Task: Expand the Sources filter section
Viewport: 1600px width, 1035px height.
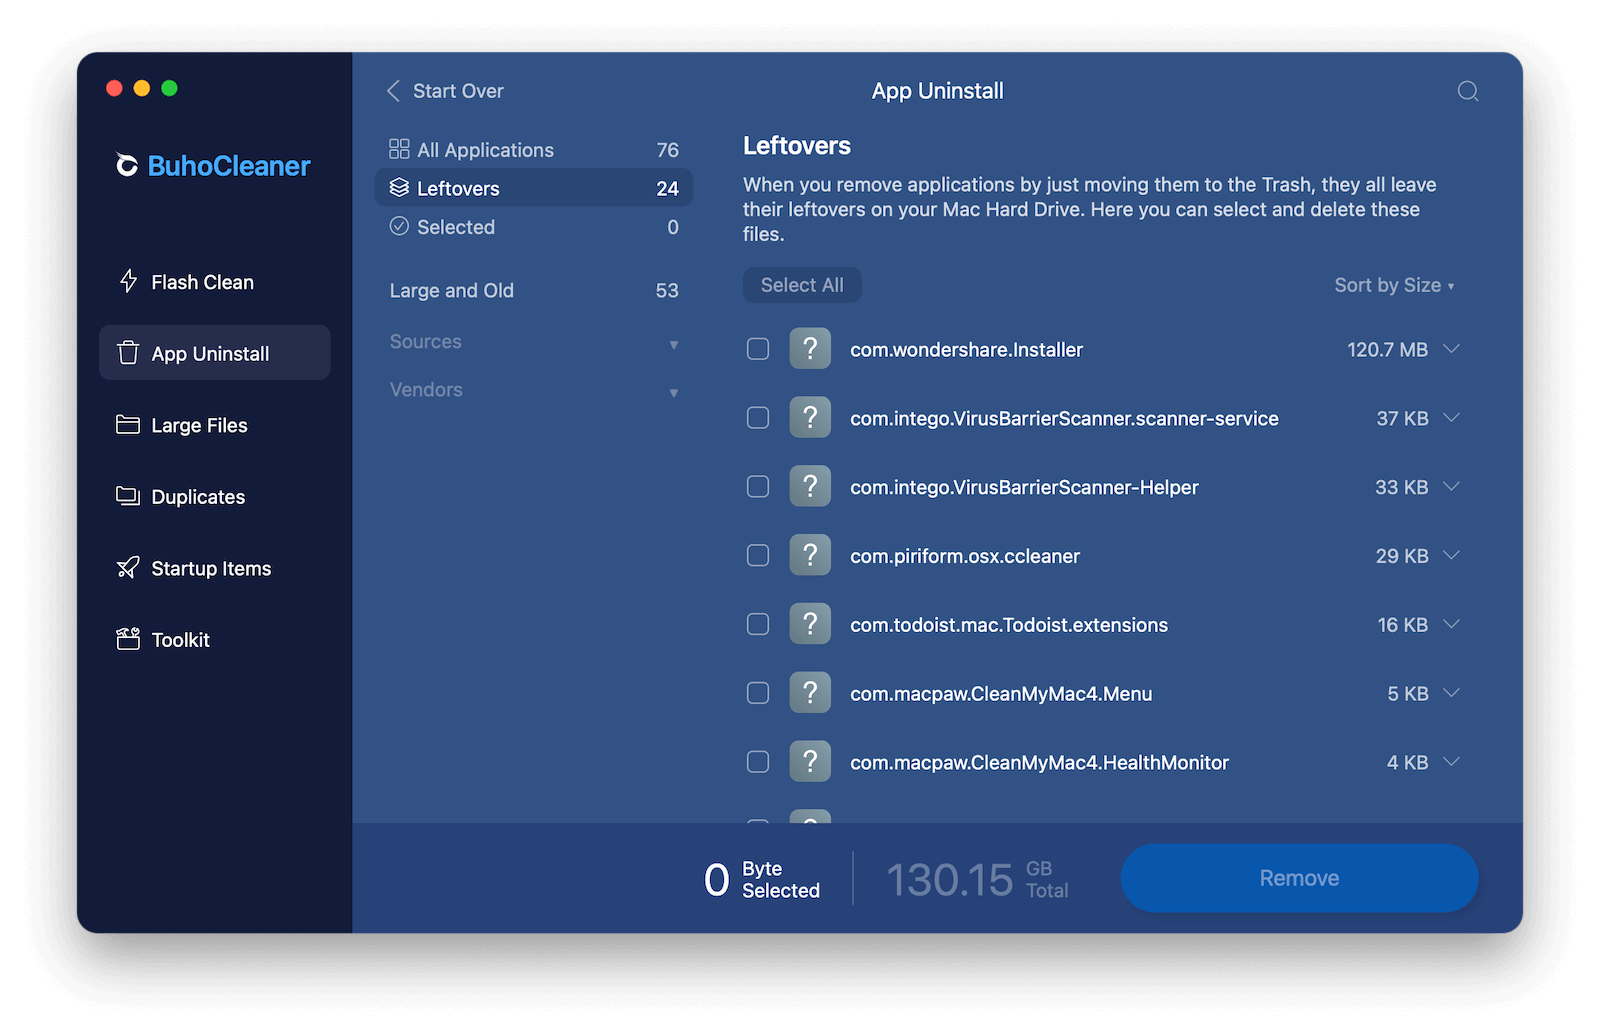Action: 534,342
